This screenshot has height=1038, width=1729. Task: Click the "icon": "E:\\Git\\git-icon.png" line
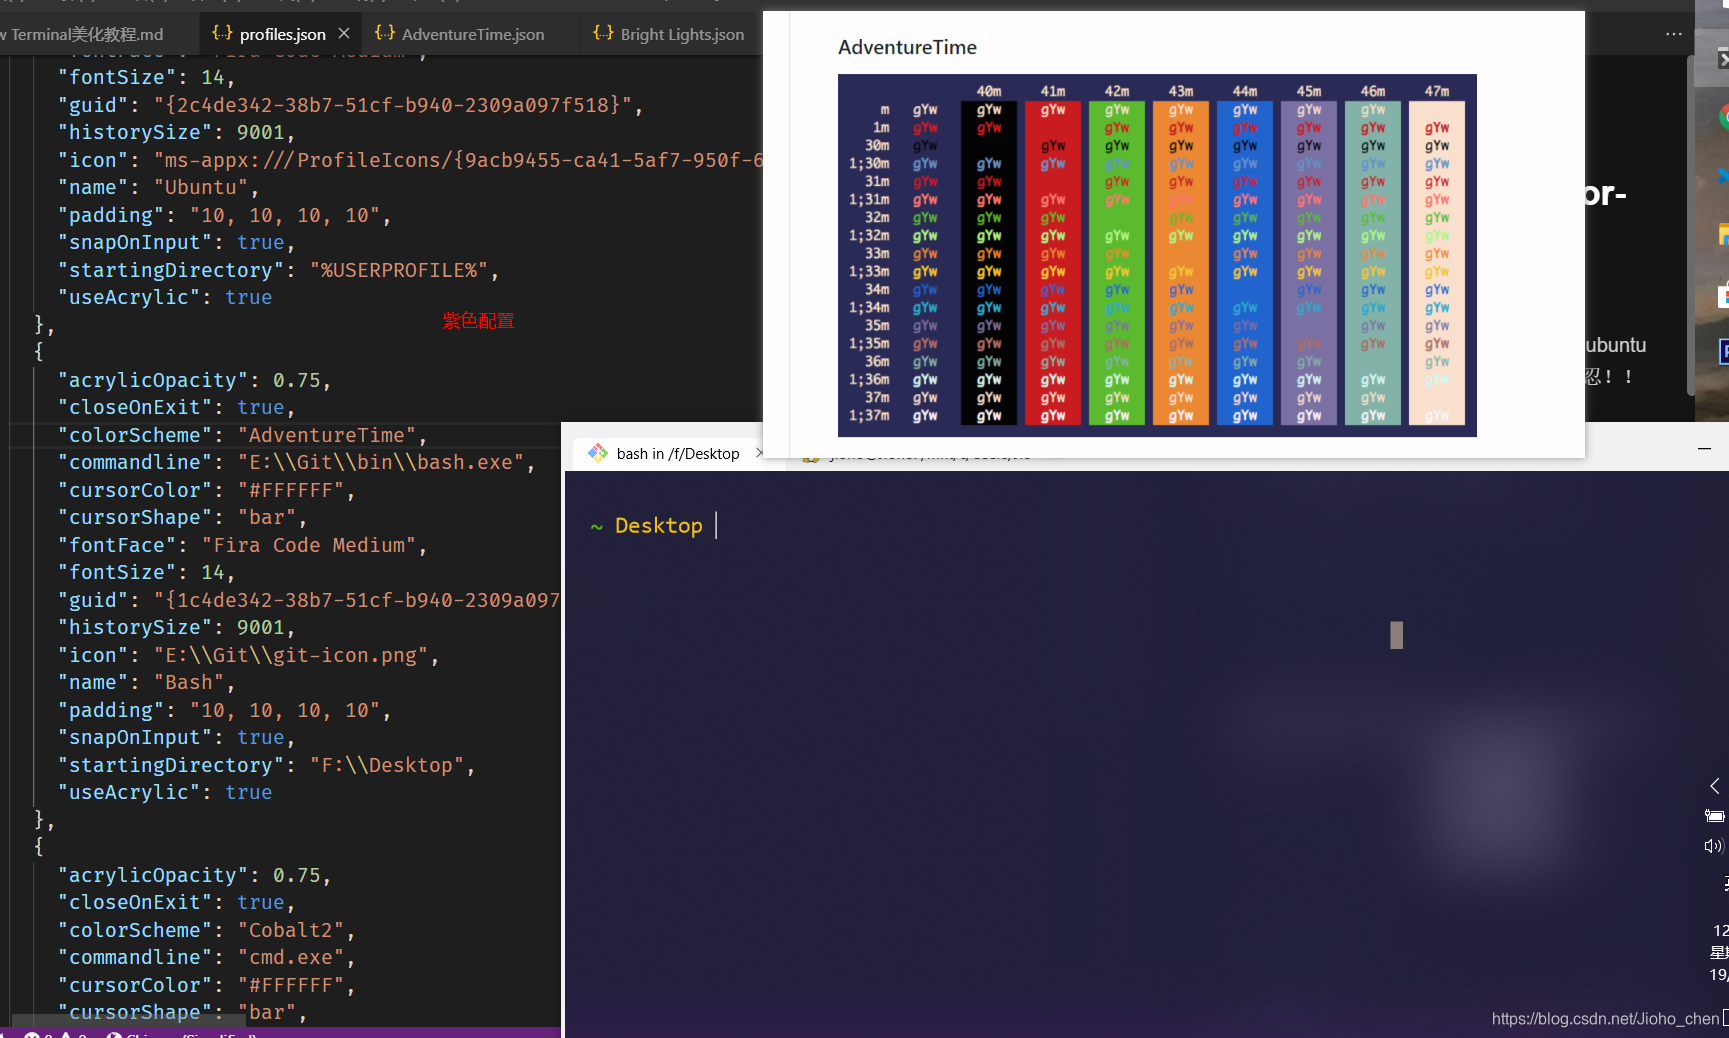tap(248, 656)
